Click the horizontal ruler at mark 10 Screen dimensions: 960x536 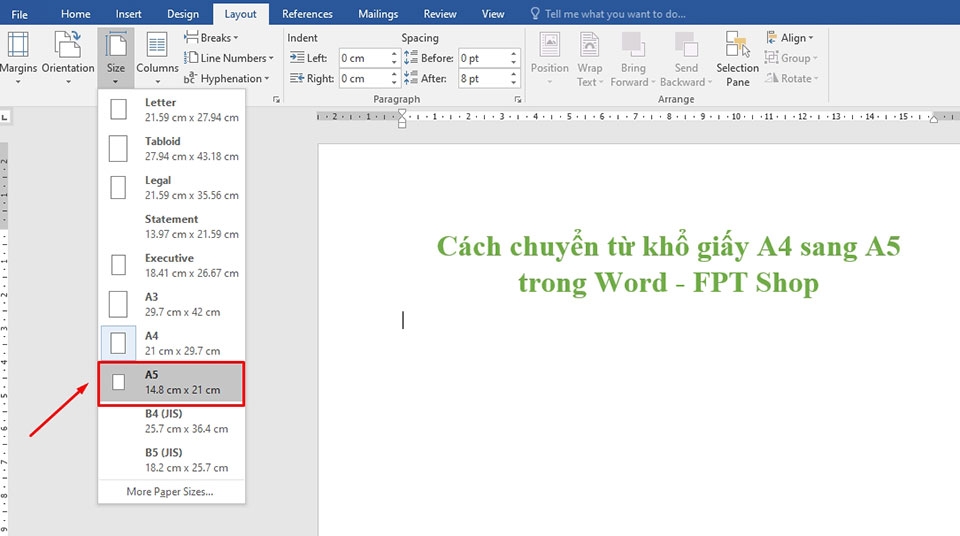click(x=736, y=116)
